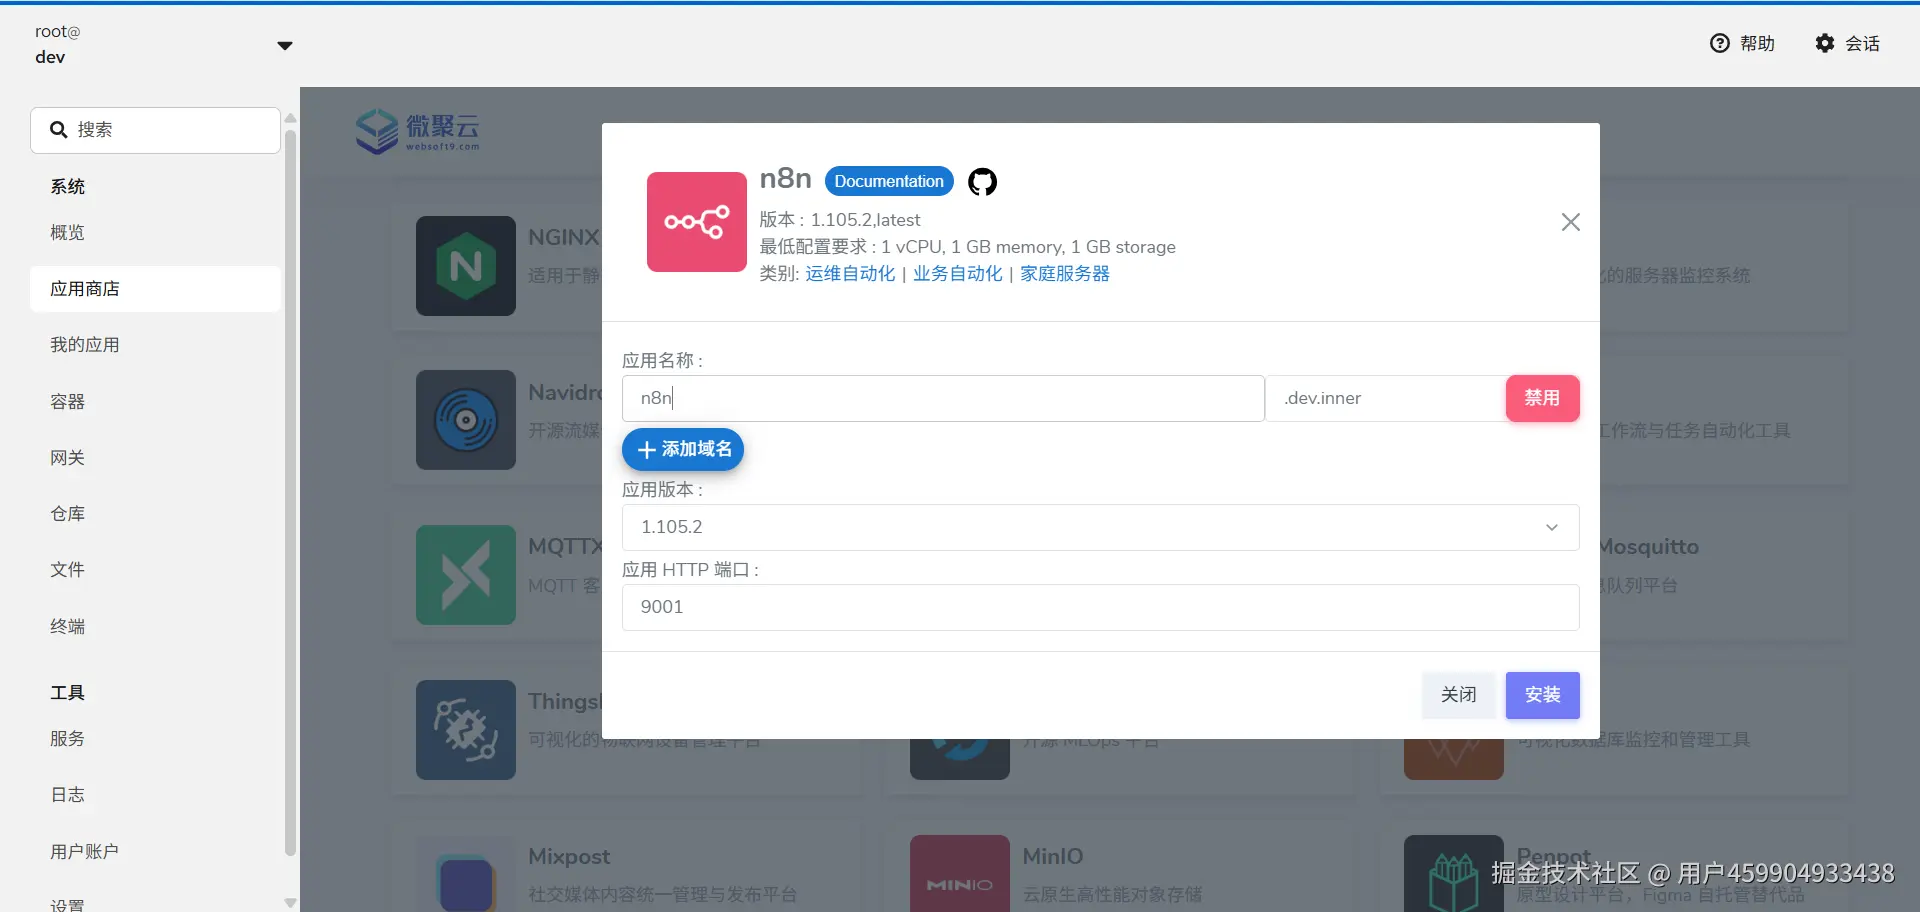The width and height of the screenshot is (1920, 912).
Task: Click the Add Domain button
Action: tap(683, 449)
